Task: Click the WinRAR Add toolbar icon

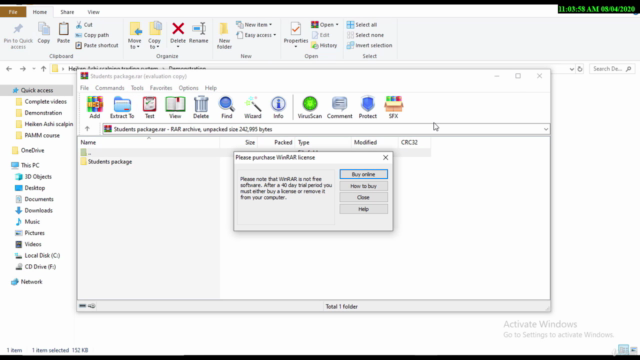Action: (x=95, y=107)
